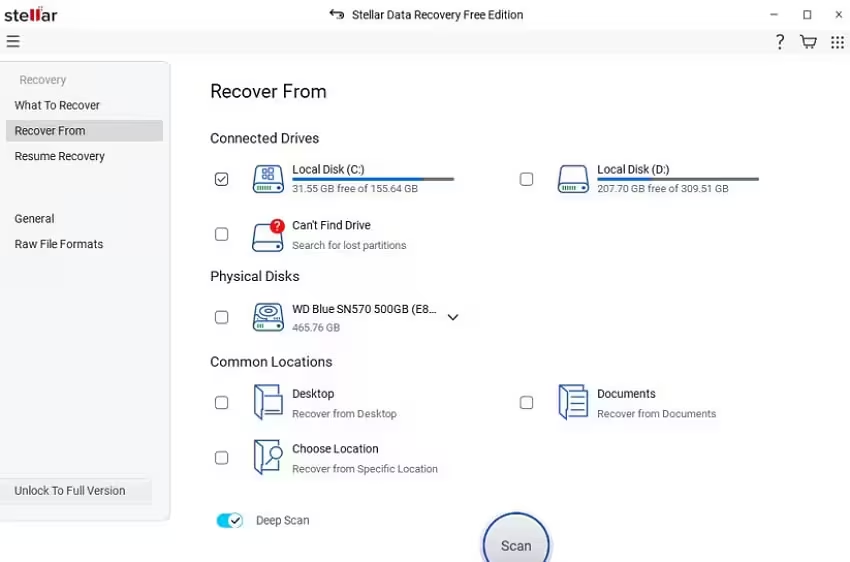Start the scan with Scan button
850x562 pixels.
(x=516, y=542)
